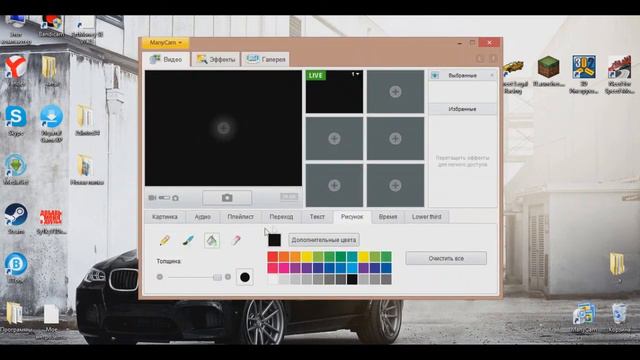
Task: Select the LIVE video source thumbnail
Action: (x=334, y=92)
